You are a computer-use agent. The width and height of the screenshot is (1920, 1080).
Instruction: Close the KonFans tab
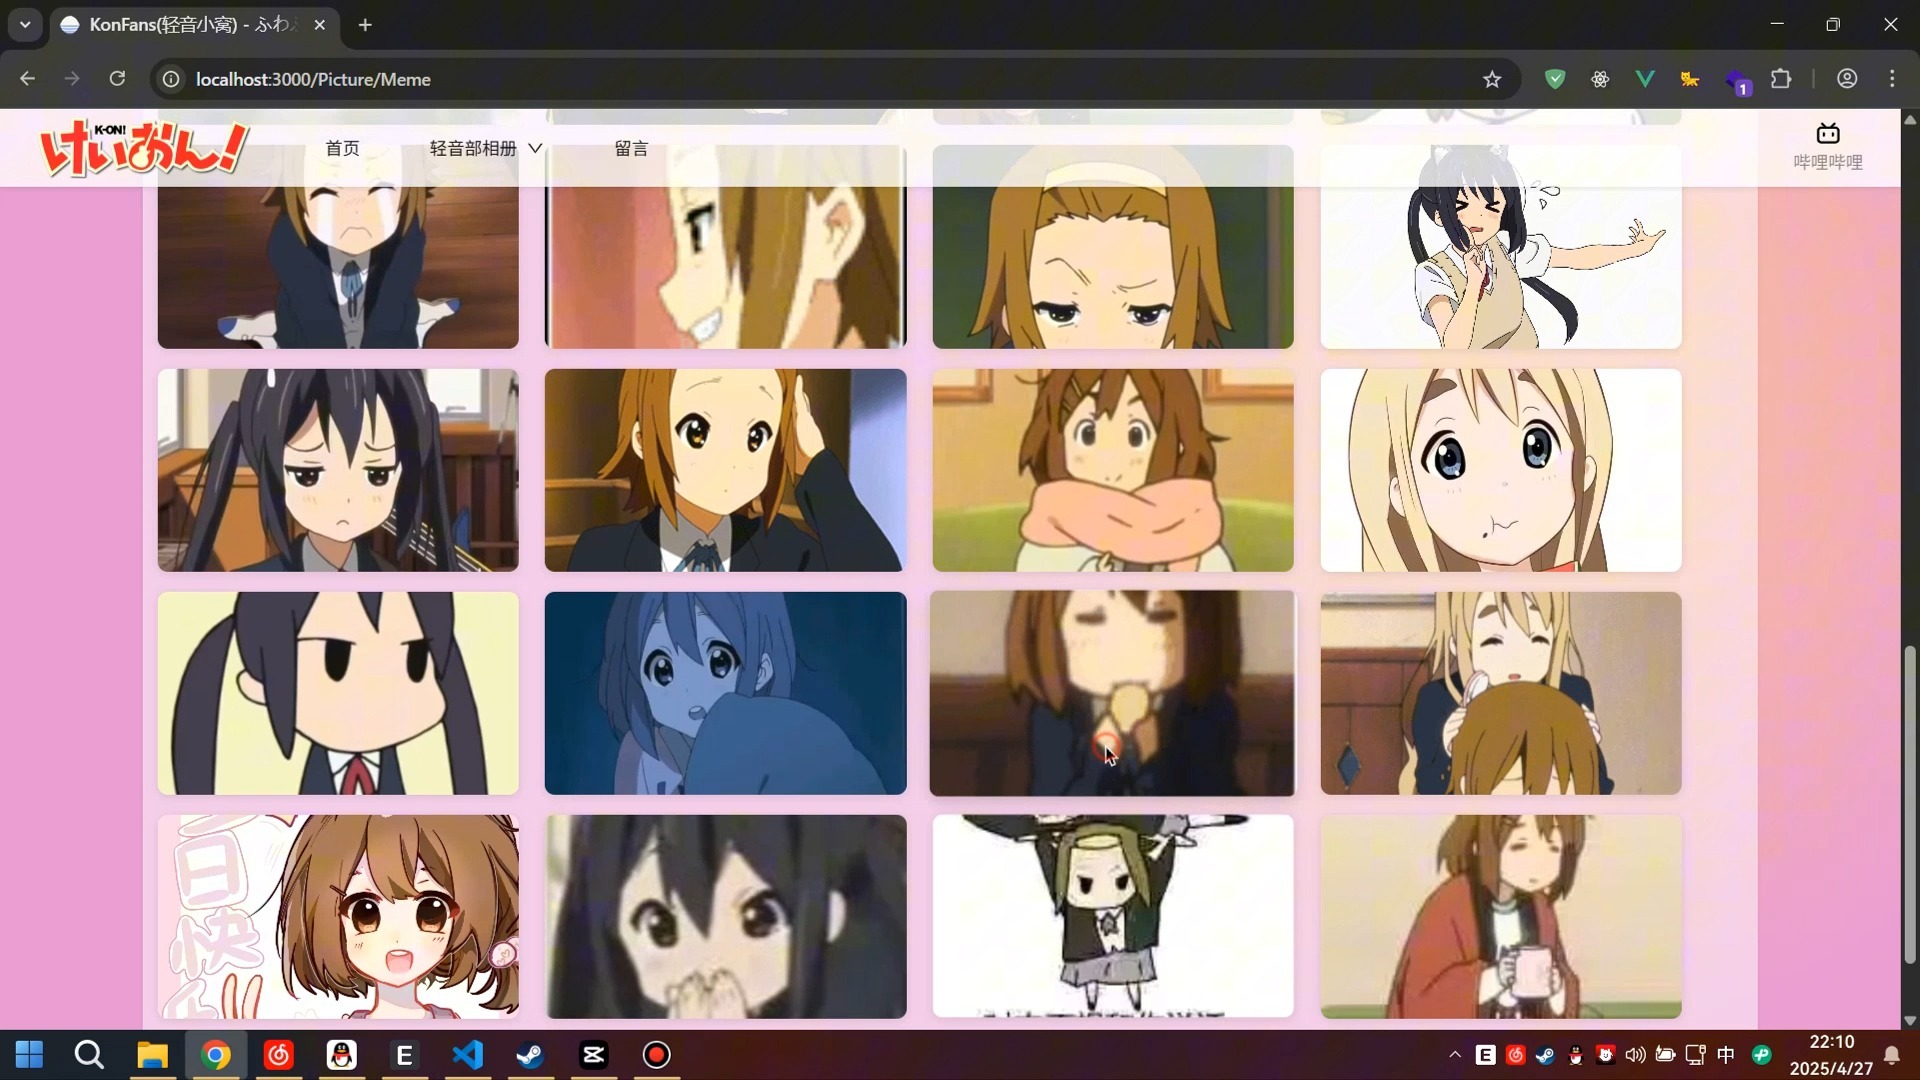[x=319, y=24]
